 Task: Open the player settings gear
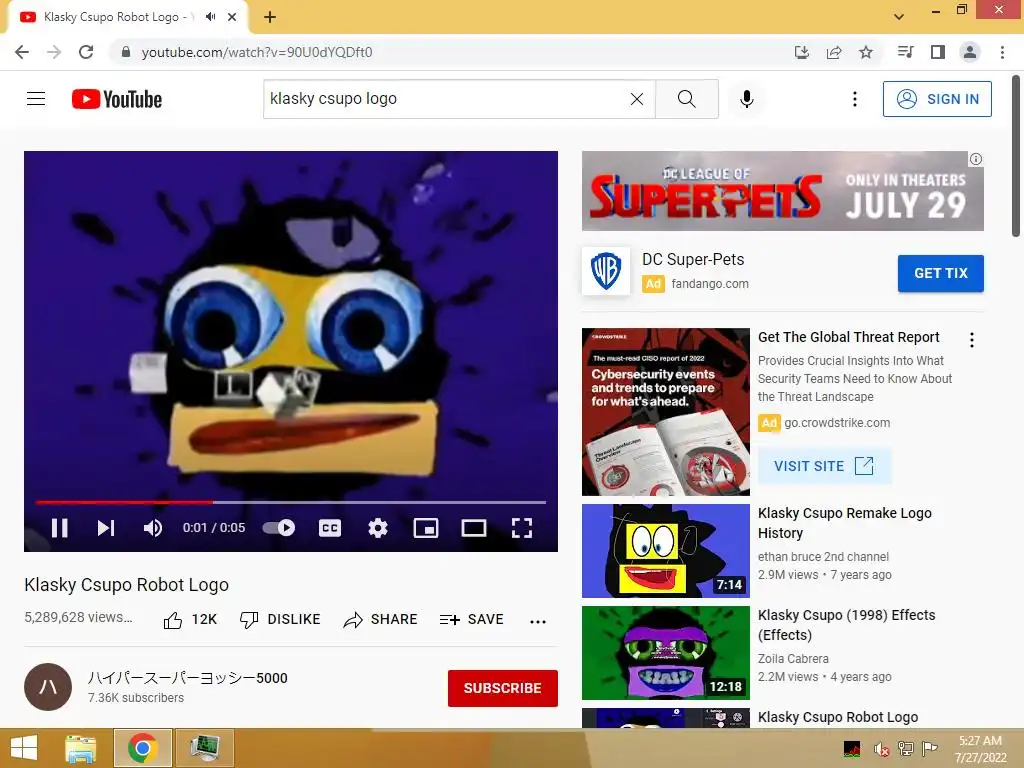tap(377, 528)
